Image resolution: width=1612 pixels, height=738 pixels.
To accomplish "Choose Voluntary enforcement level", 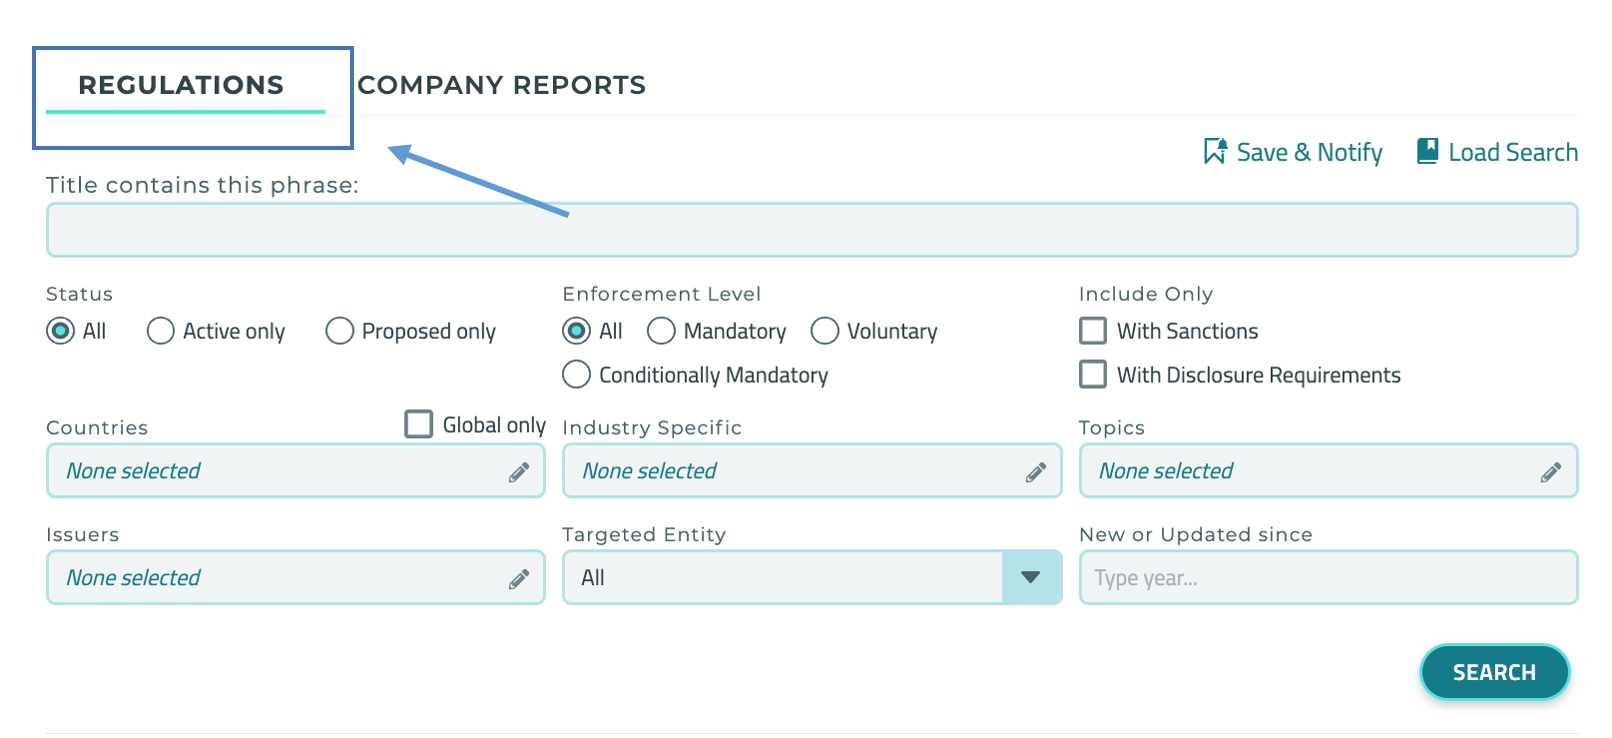I will tap(825, 331).
